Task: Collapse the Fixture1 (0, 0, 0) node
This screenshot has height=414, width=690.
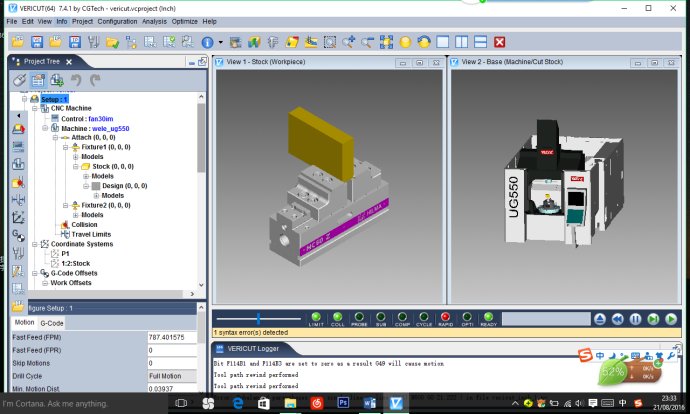Action: click(65, 147)
